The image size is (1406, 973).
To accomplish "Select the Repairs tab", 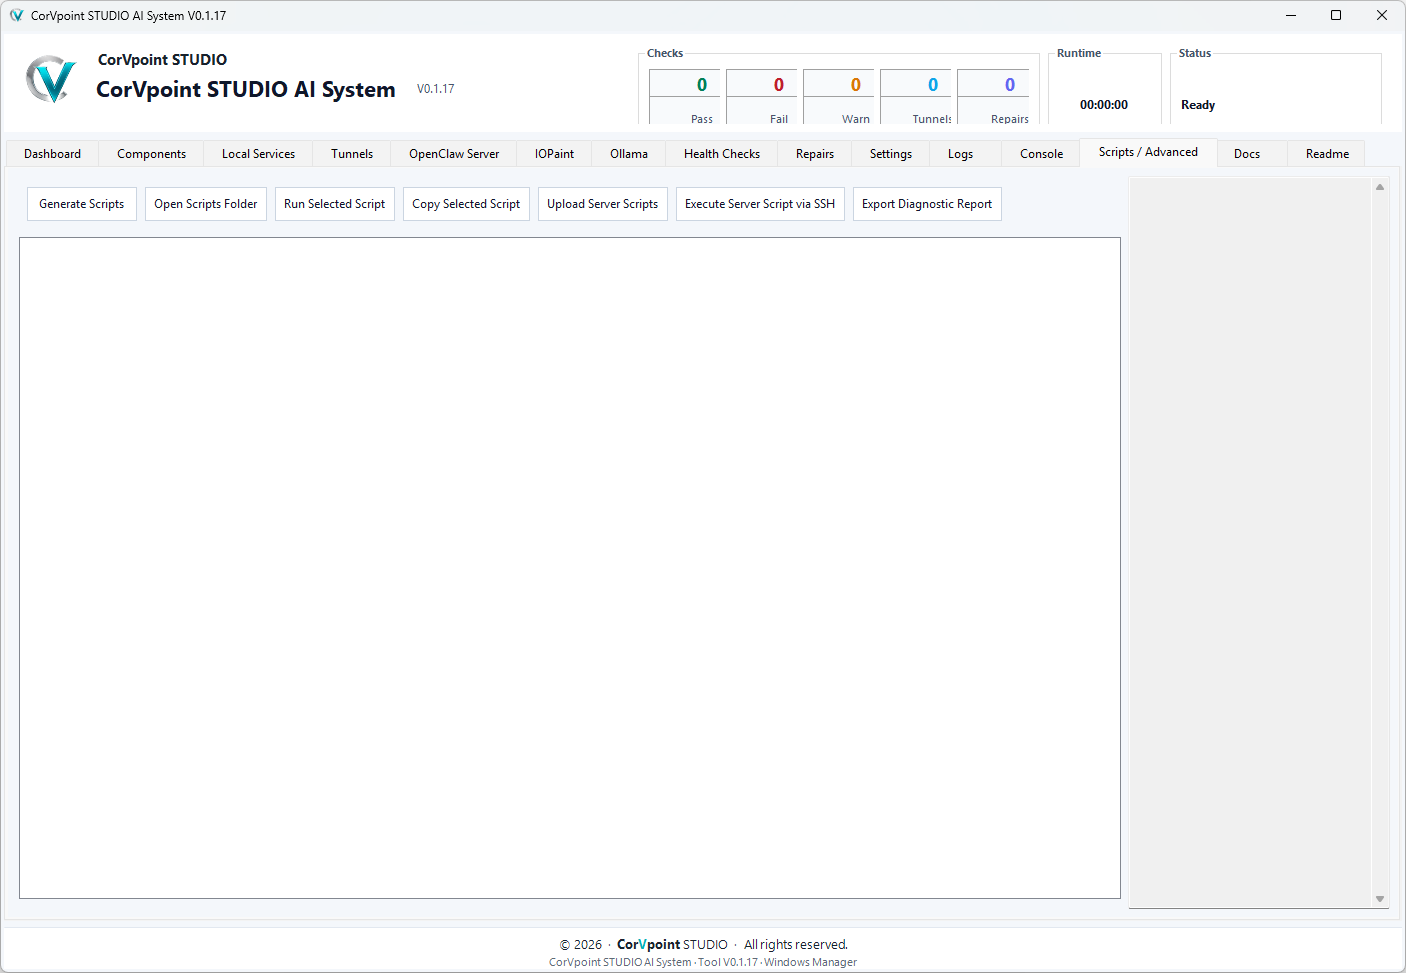I will (x=815, y=154).
